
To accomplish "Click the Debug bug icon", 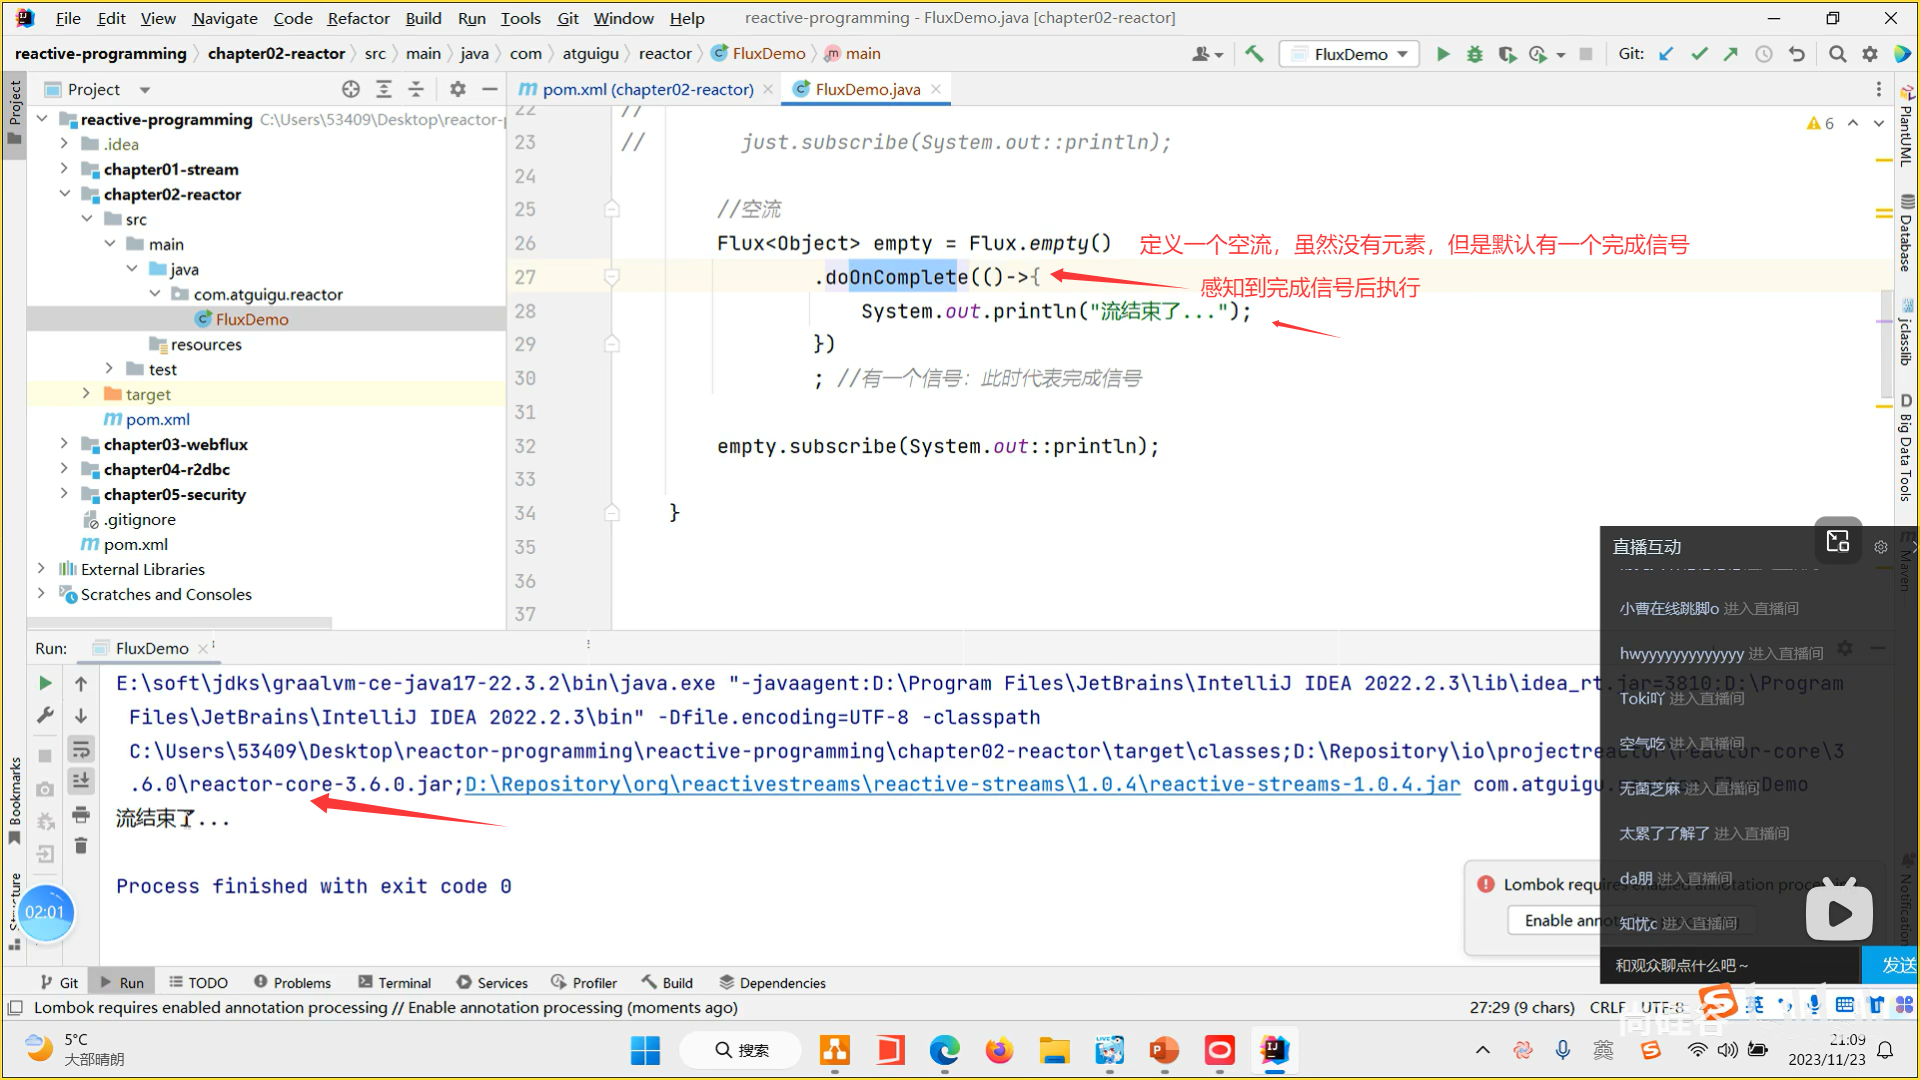I will click(1474, 54).
